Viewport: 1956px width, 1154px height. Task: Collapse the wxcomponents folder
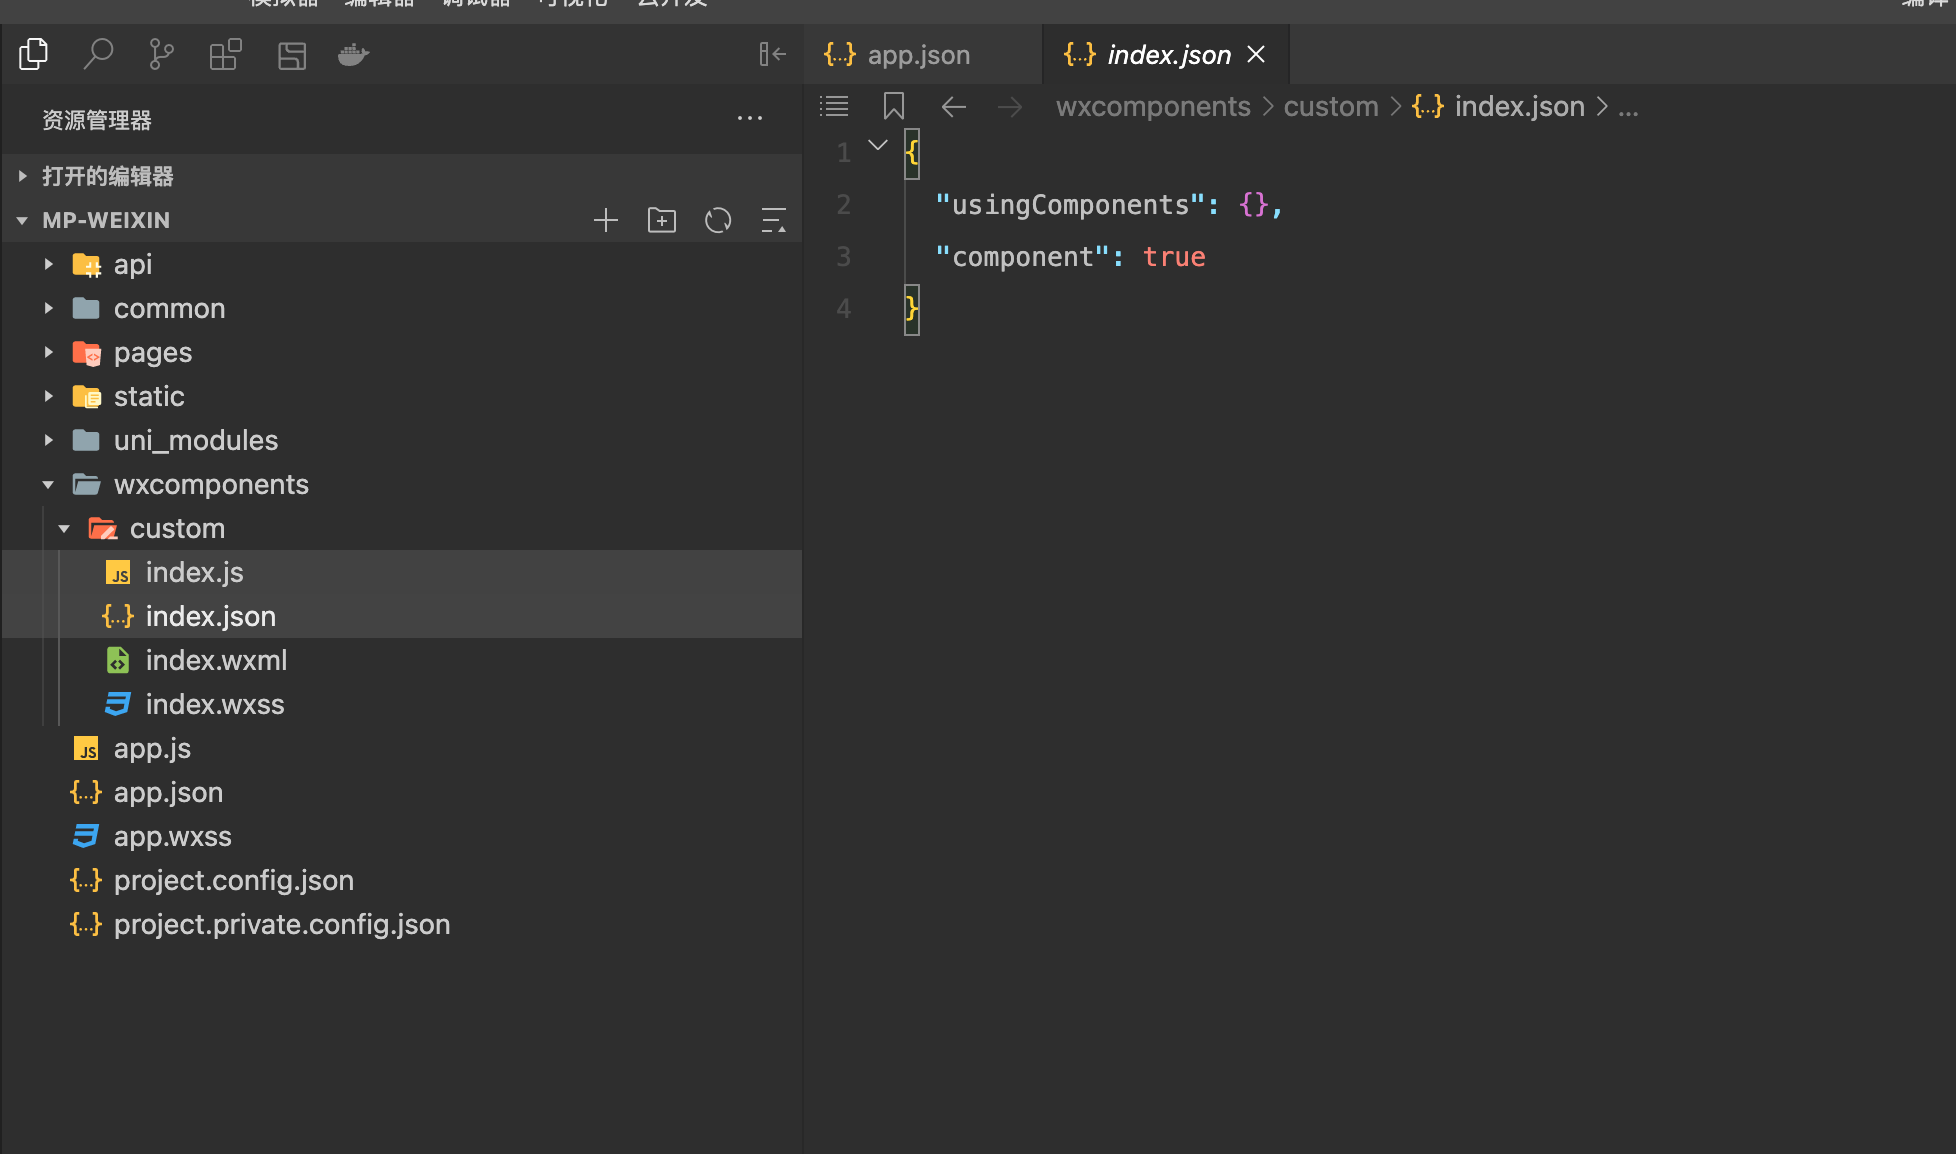tap(48, 484)
